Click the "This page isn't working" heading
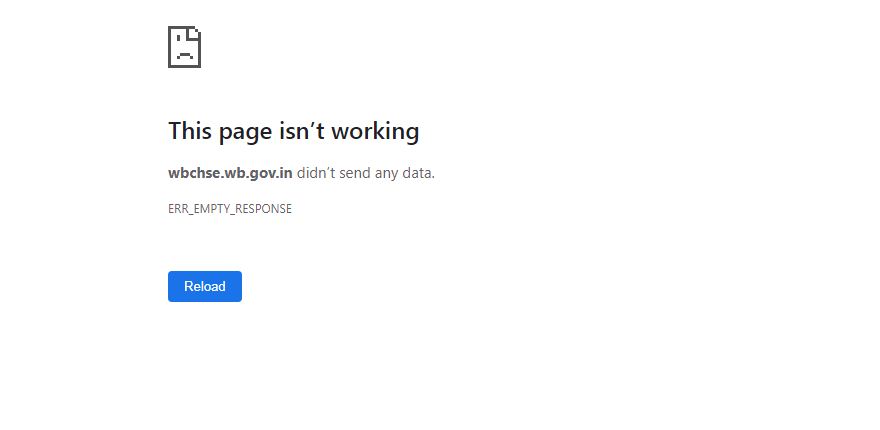The height and width of the screenshot is (430, 880). point(294,131)
